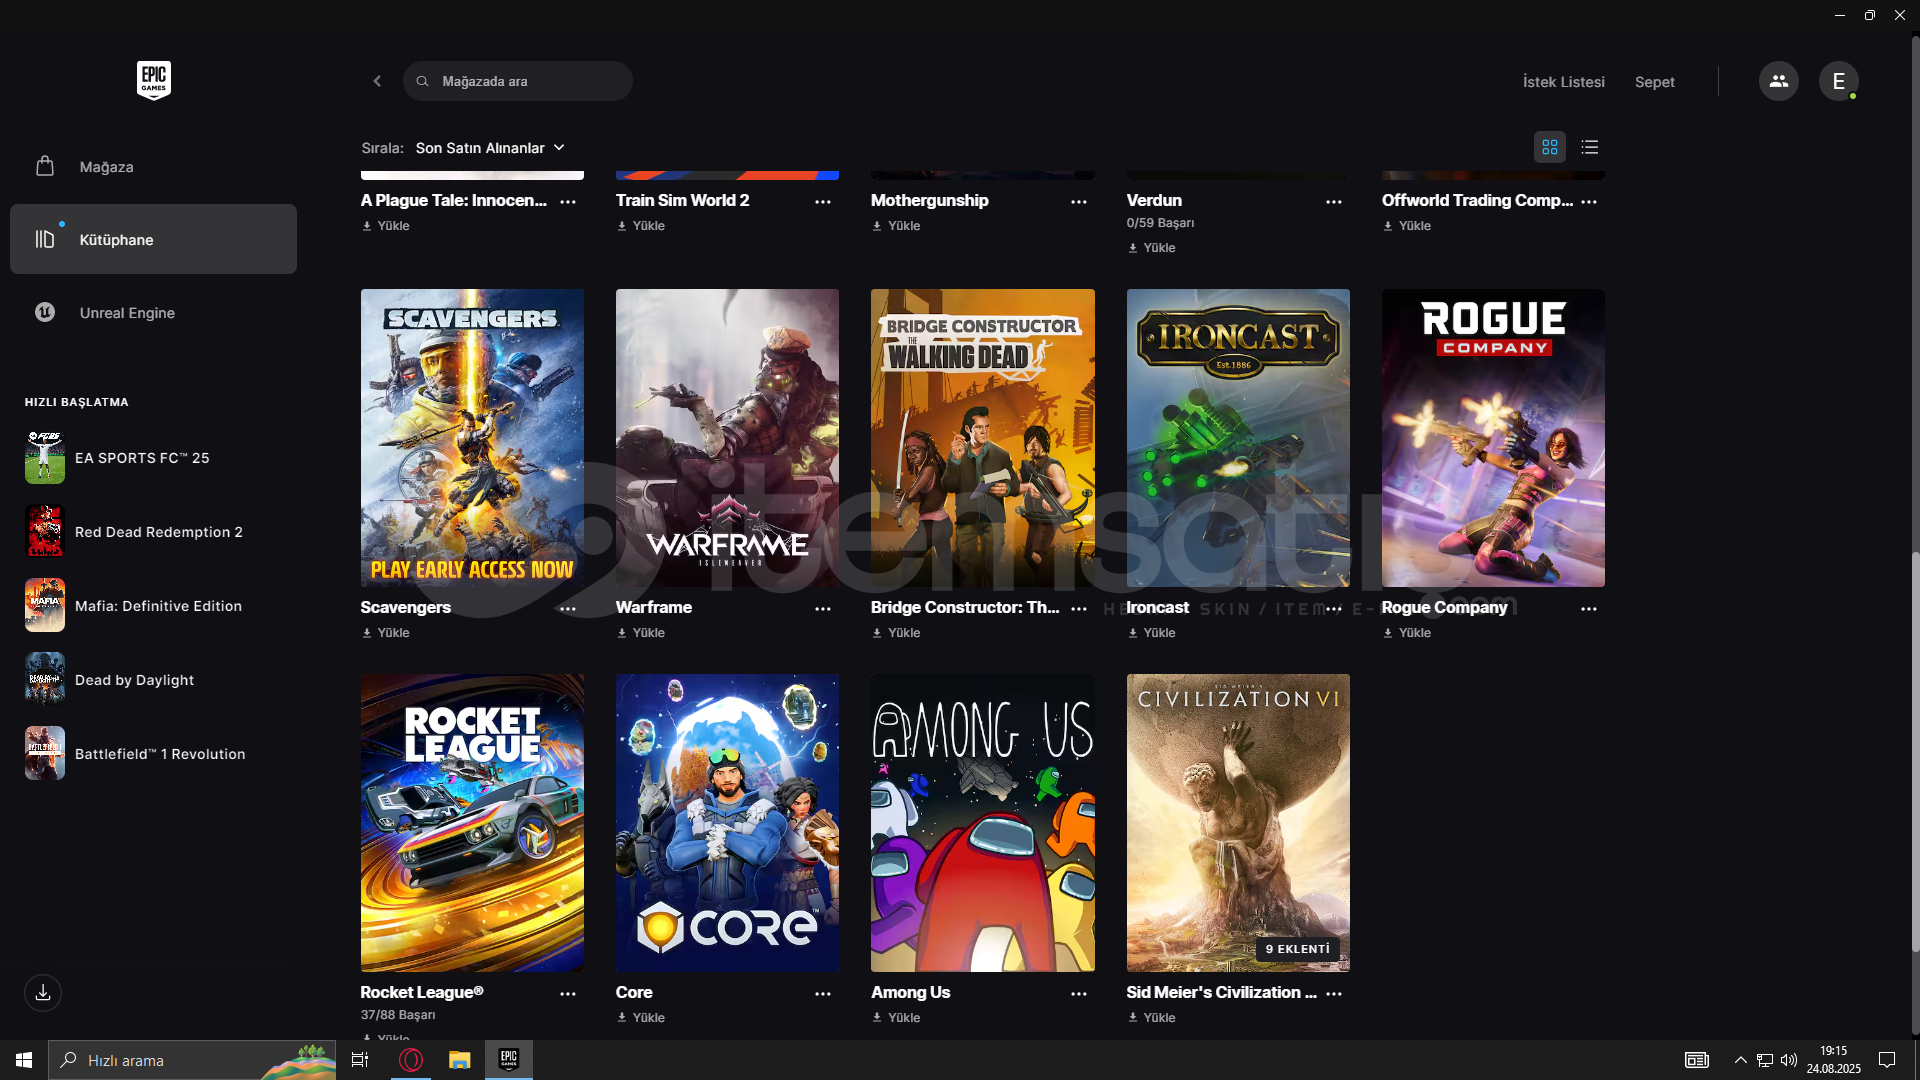Open more options for Rogue Company
Viewport: 1920px width, 1080px height.
1589,609
